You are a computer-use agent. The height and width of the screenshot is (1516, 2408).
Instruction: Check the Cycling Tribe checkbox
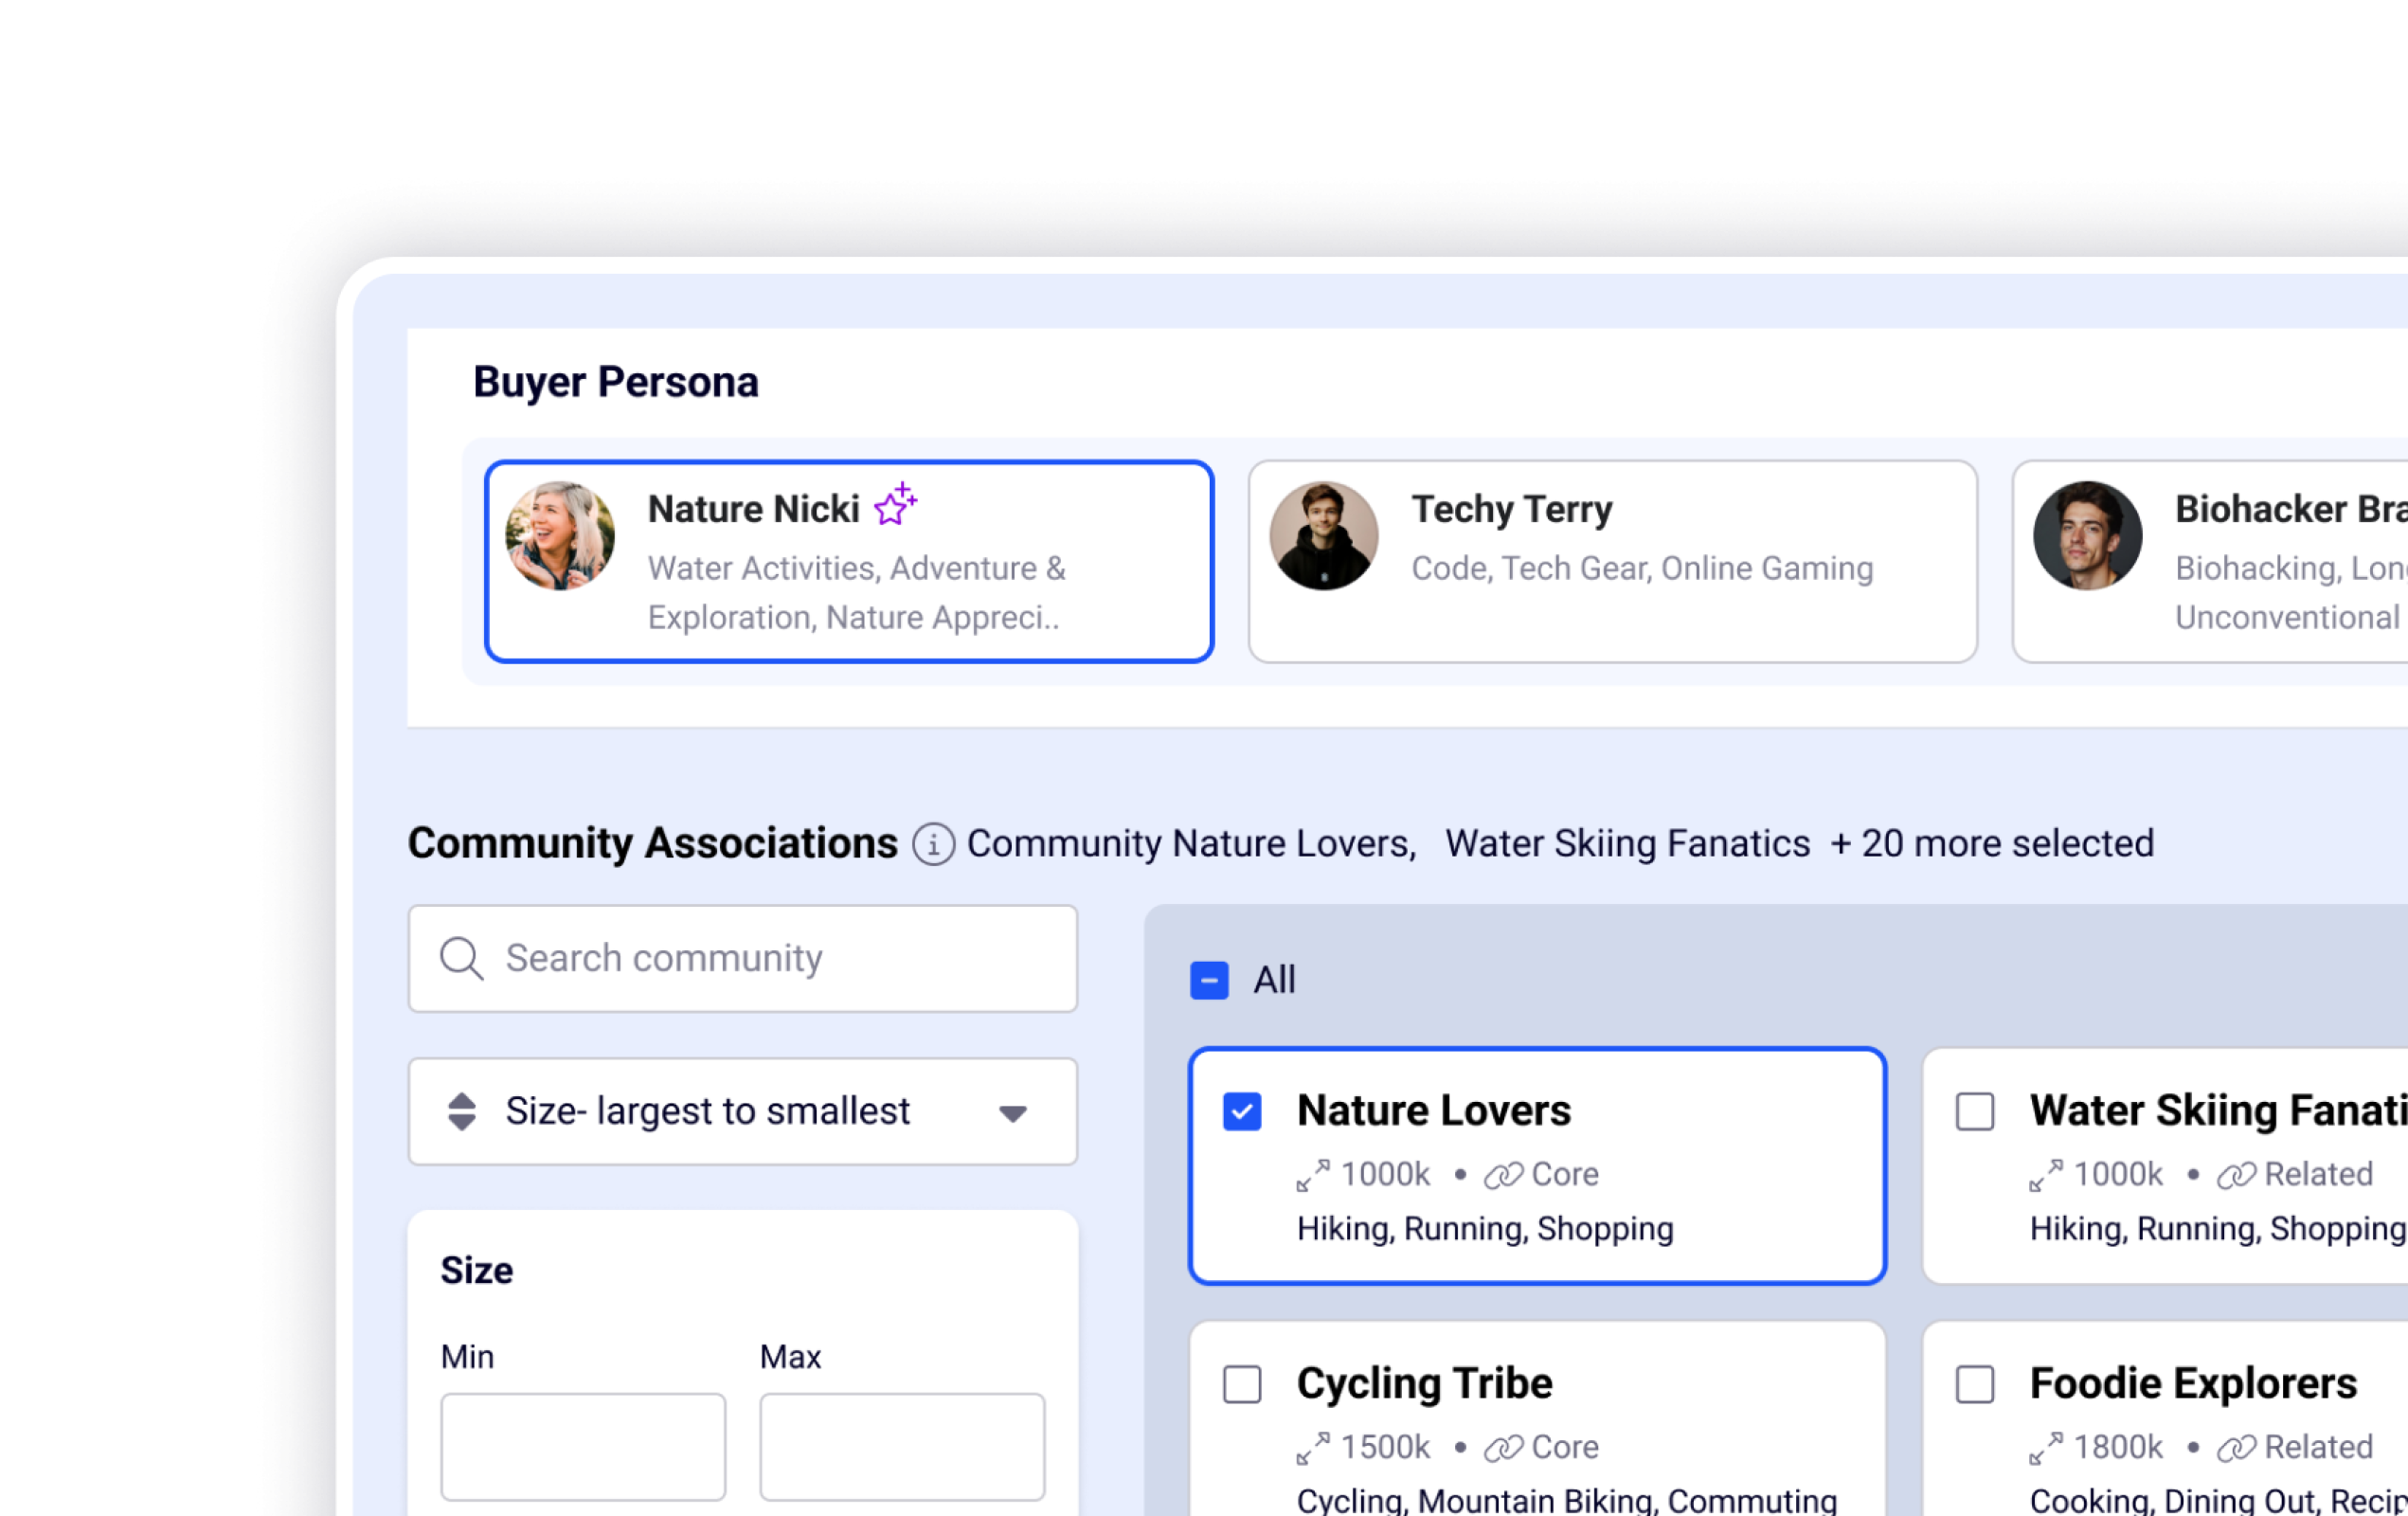coord(1241,1384)
